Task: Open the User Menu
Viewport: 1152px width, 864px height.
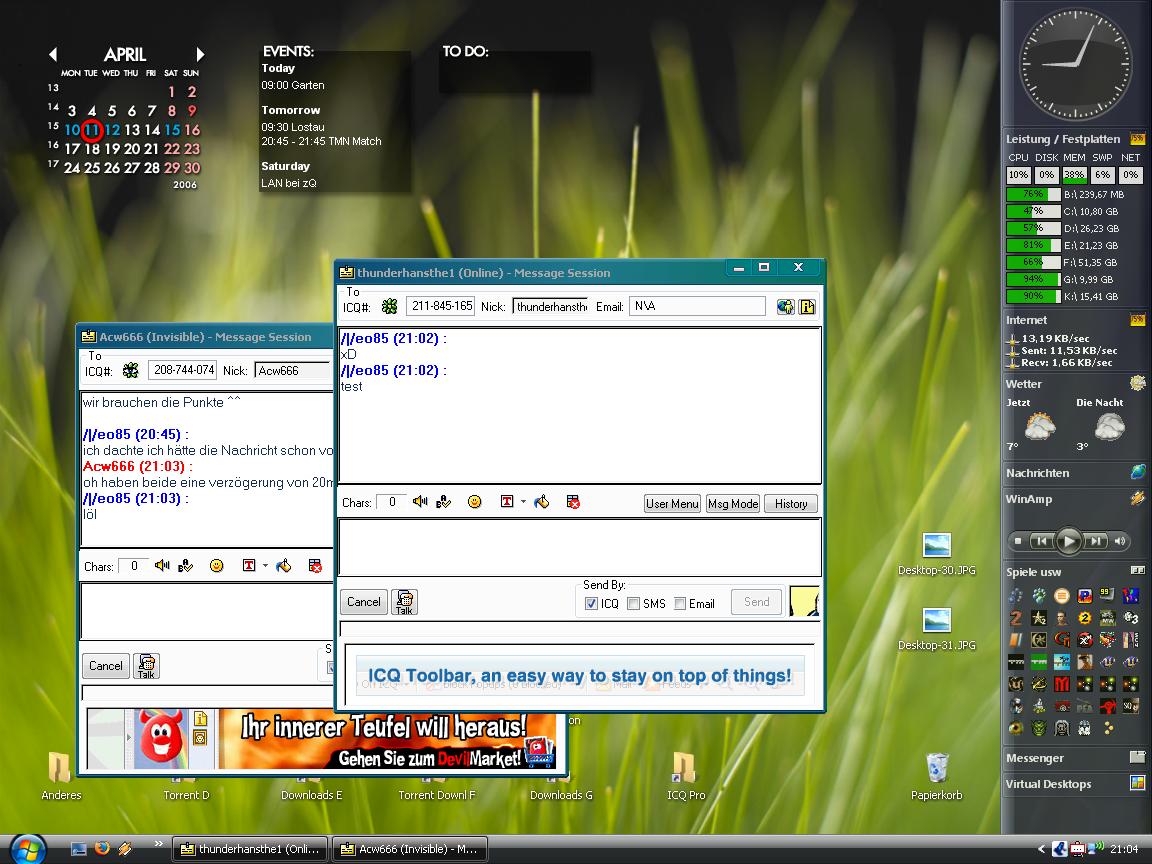Action: point(672,504)
